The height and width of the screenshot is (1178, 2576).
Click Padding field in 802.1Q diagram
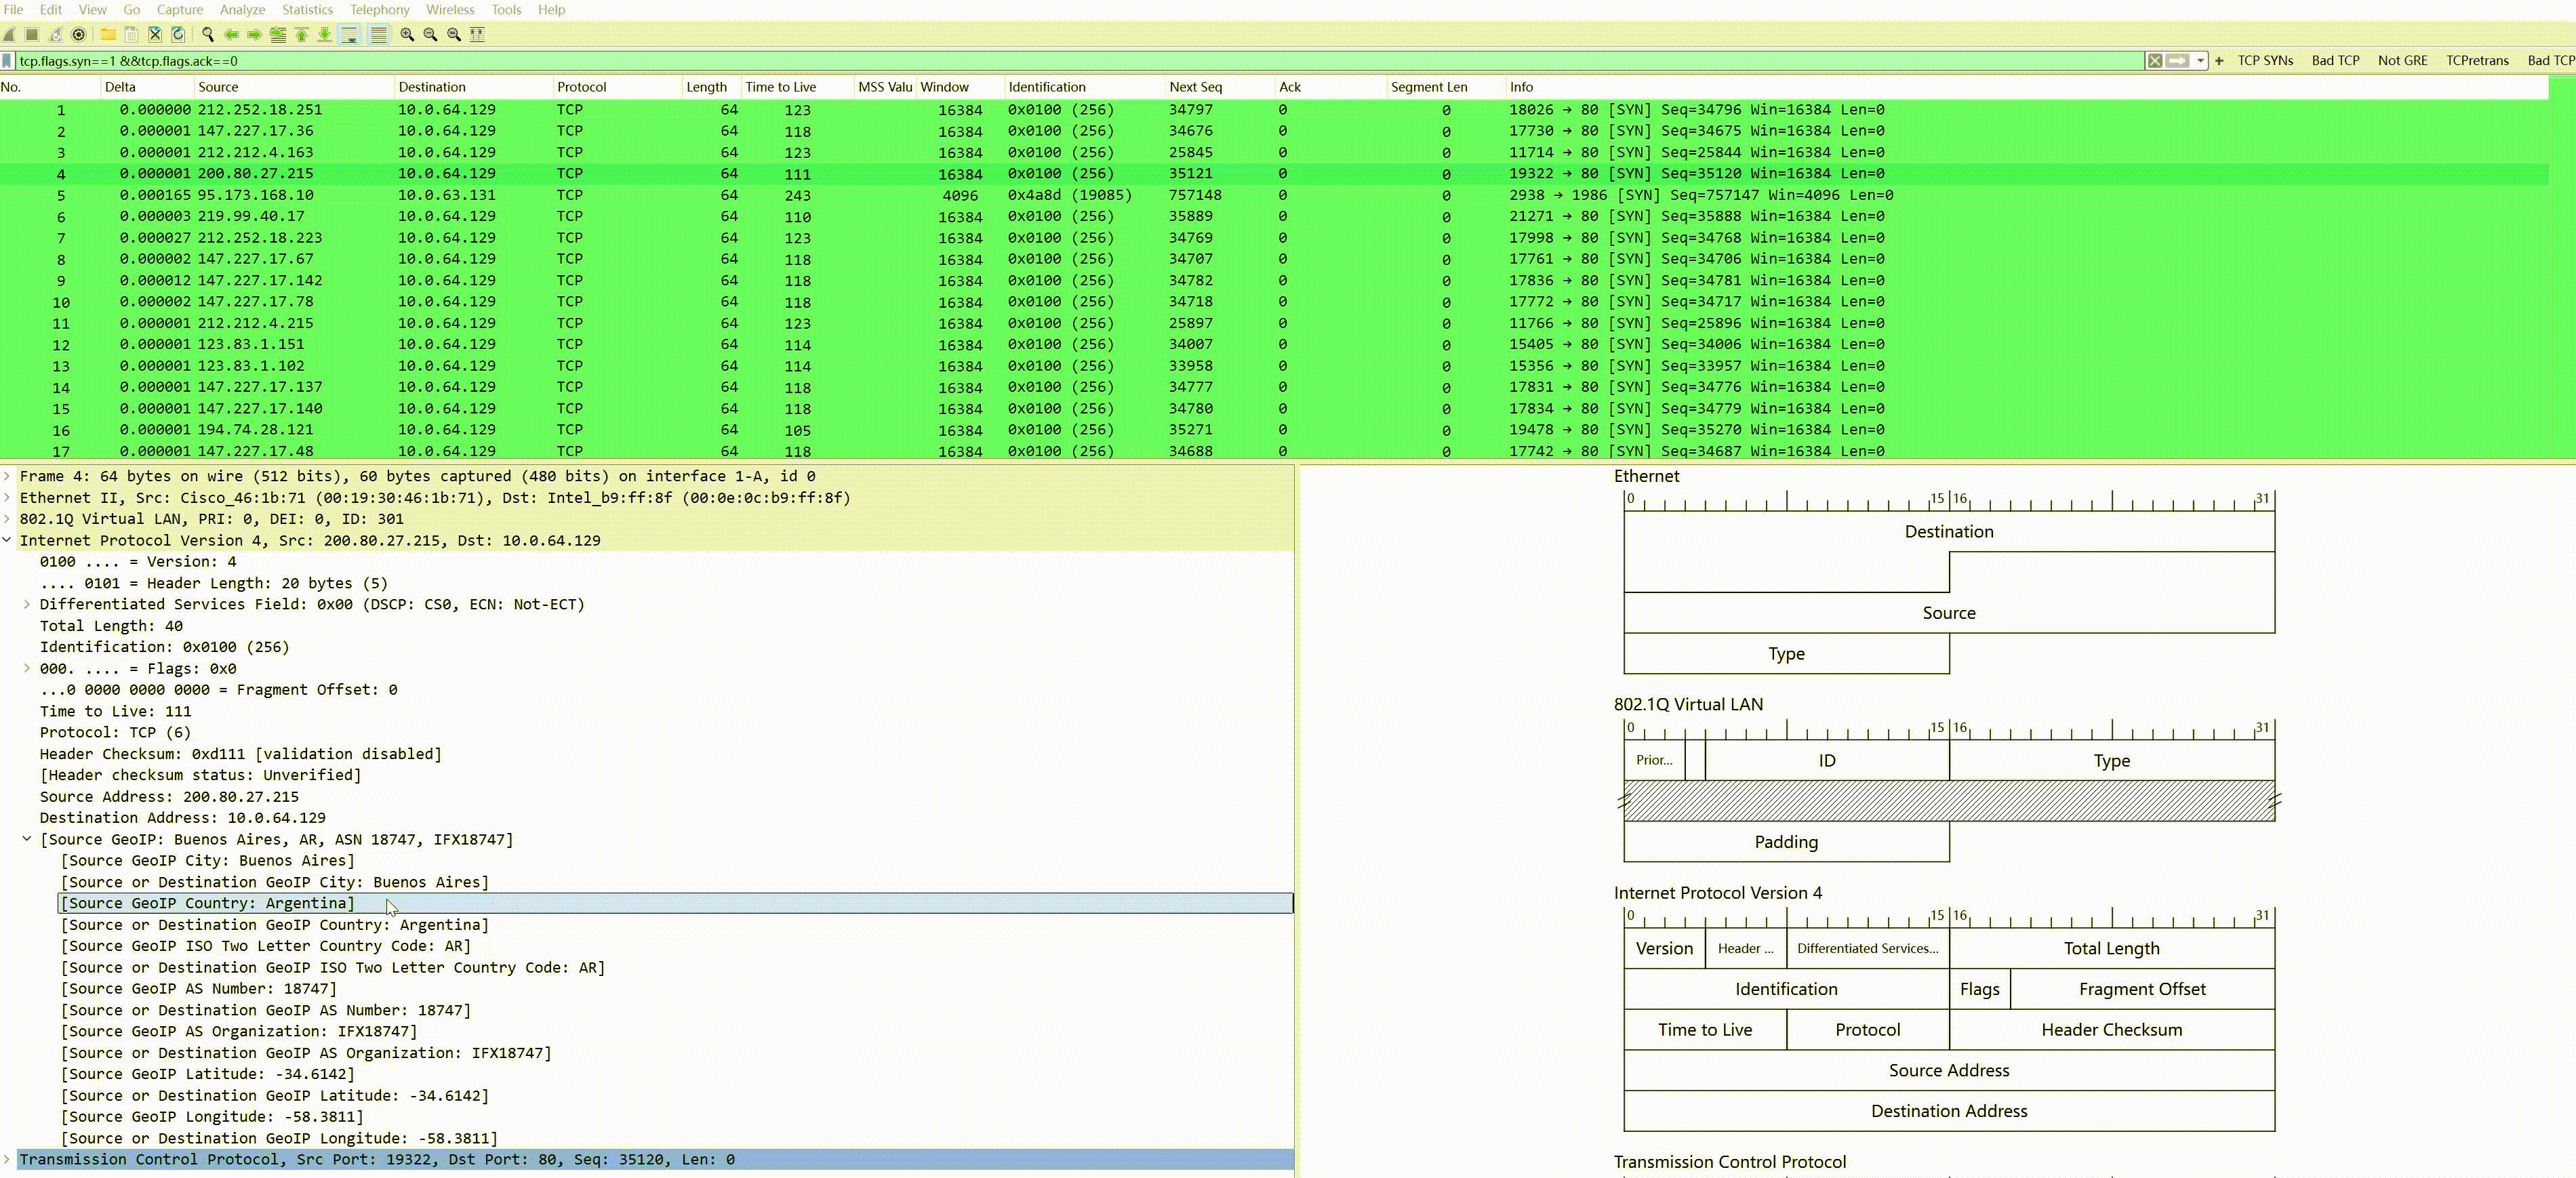click(1786, 842)
